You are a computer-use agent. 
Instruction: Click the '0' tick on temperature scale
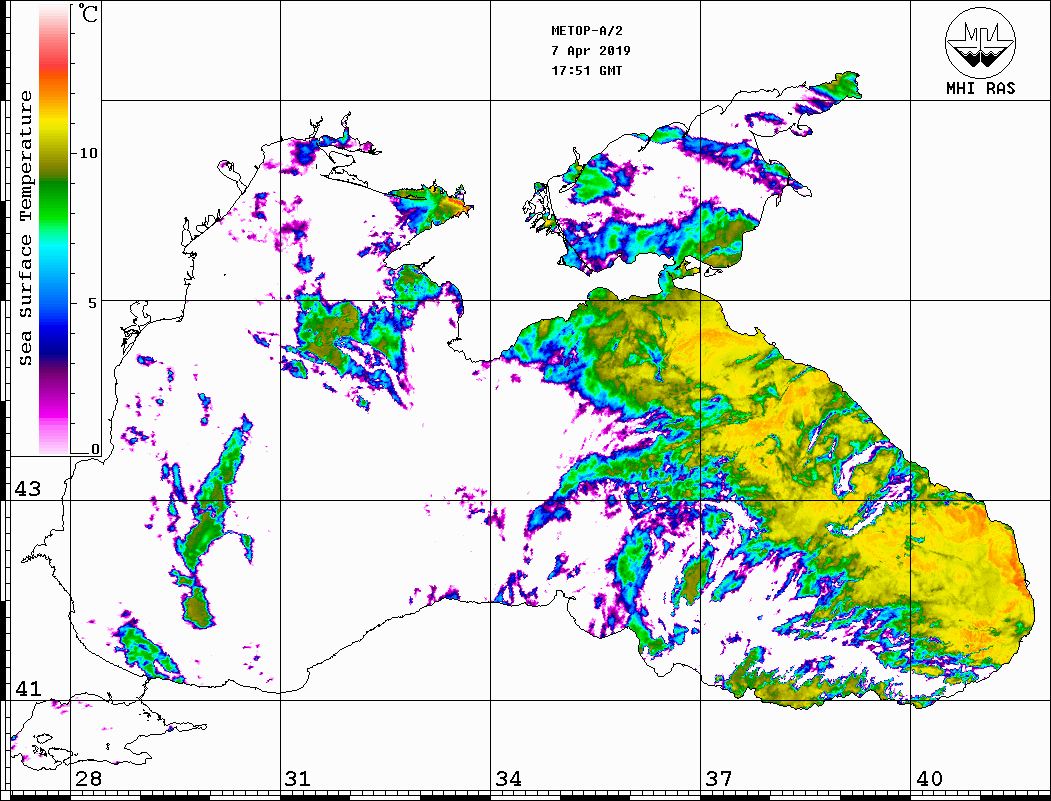coord(95,449)
